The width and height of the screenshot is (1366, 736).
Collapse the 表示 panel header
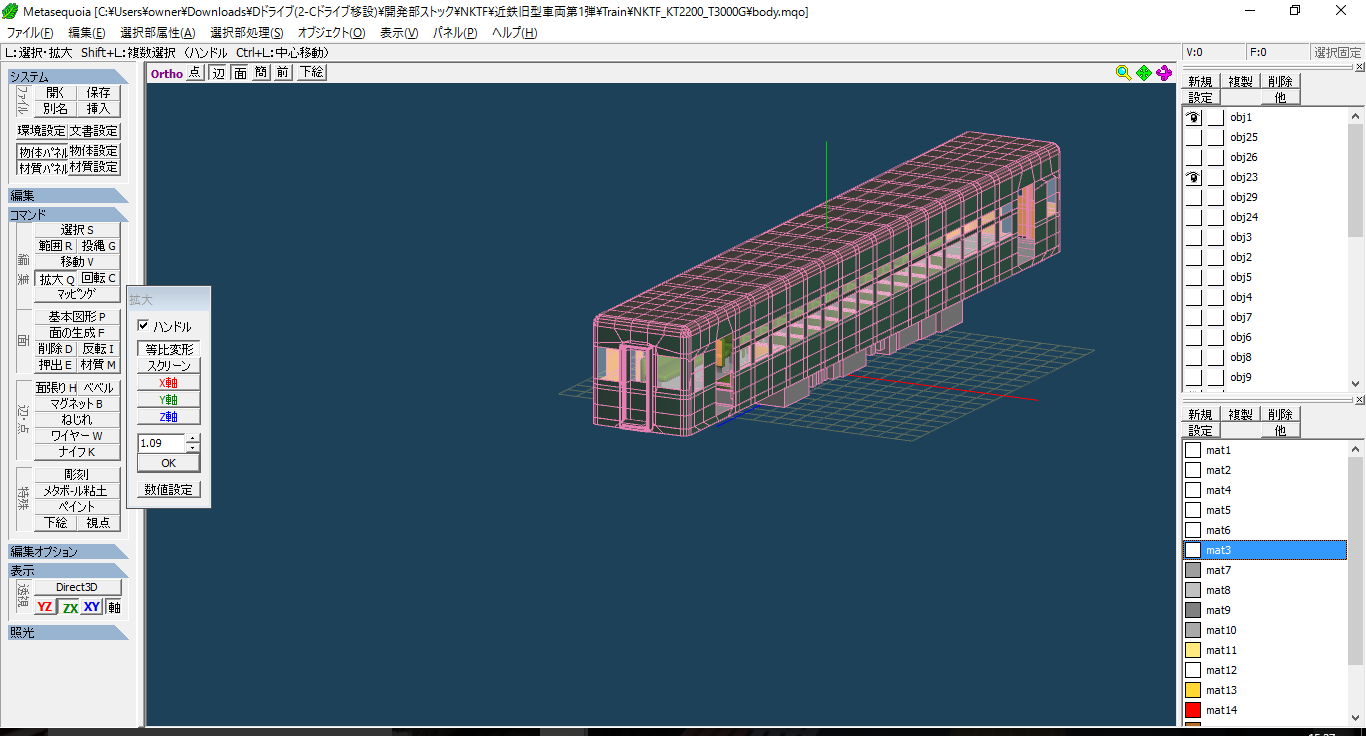pyautogui.click(x=68, y=571)
